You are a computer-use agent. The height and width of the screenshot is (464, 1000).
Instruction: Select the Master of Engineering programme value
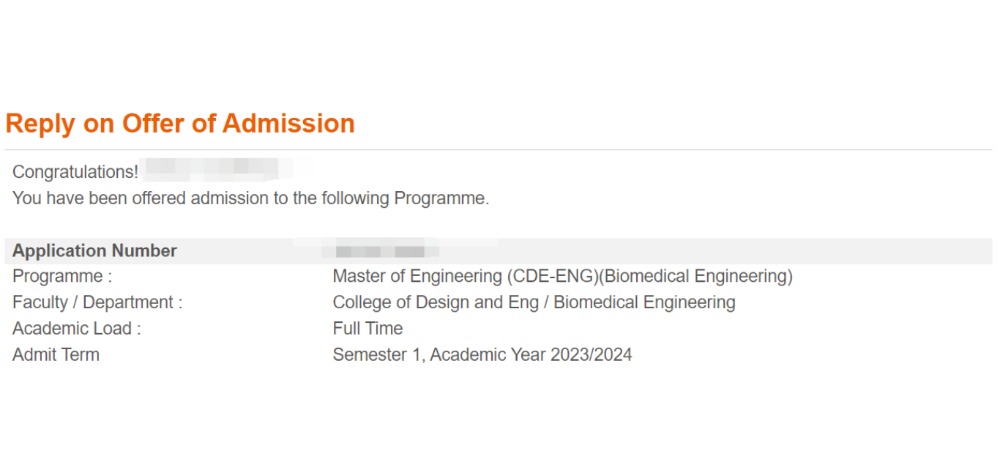562,277
